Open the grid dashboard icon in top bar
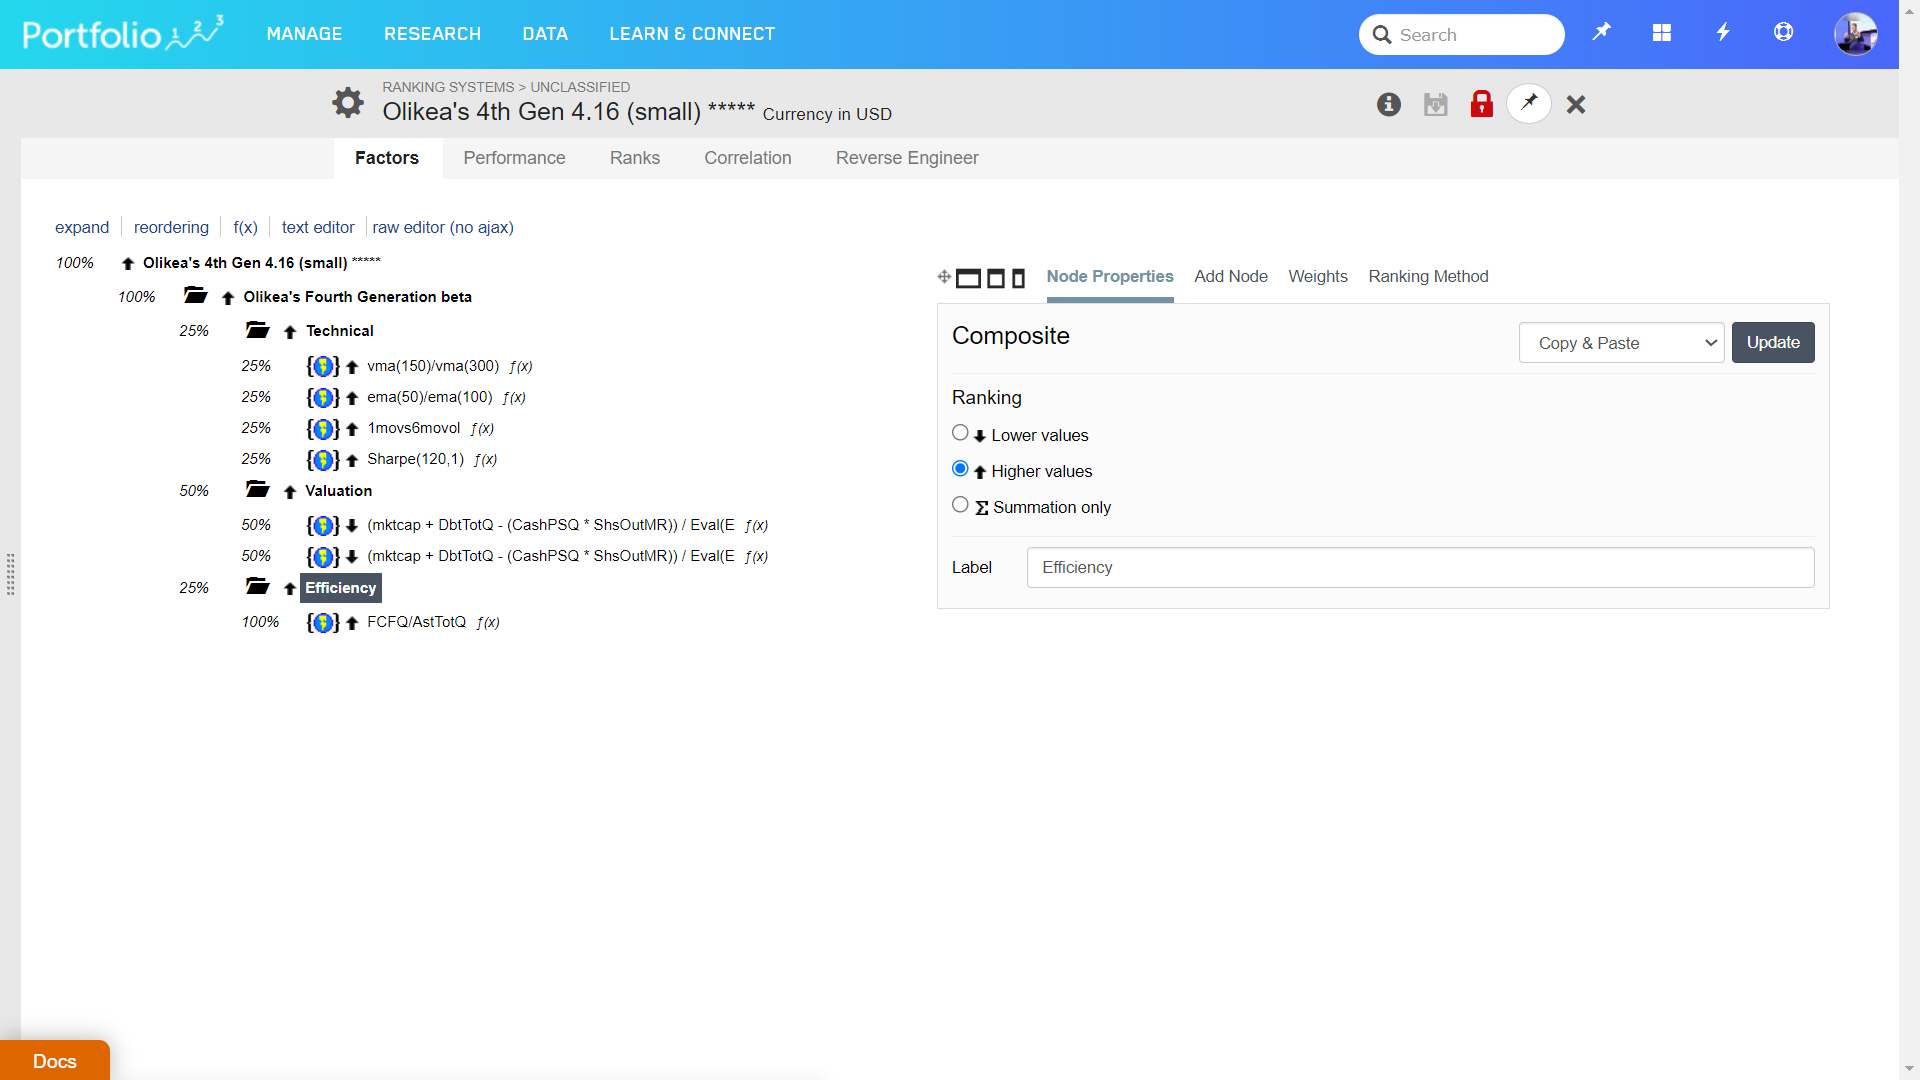1920x1080 pixels. 1661,33
